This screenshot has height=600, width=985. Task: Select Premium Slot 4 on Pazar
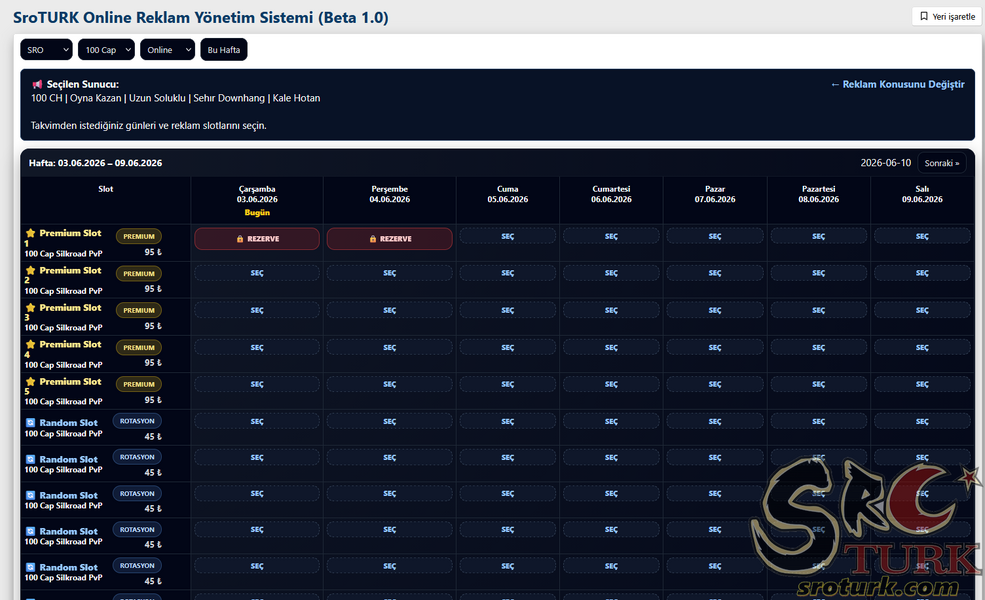click(715, 347)
